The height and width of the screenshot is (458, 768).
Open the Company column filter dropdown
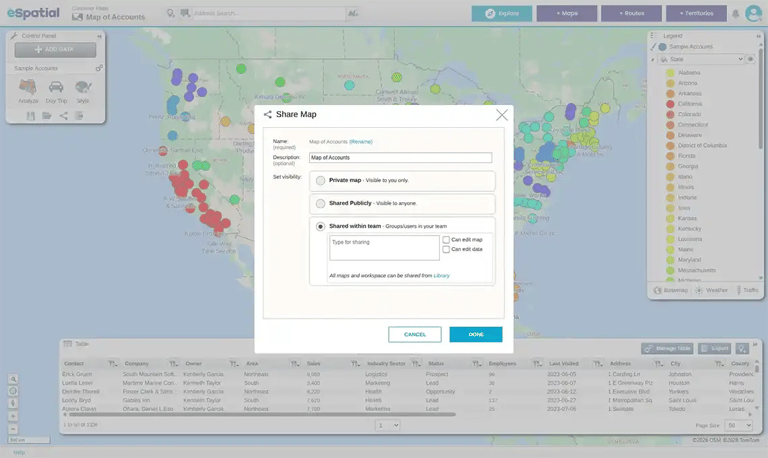pos(173,363)
